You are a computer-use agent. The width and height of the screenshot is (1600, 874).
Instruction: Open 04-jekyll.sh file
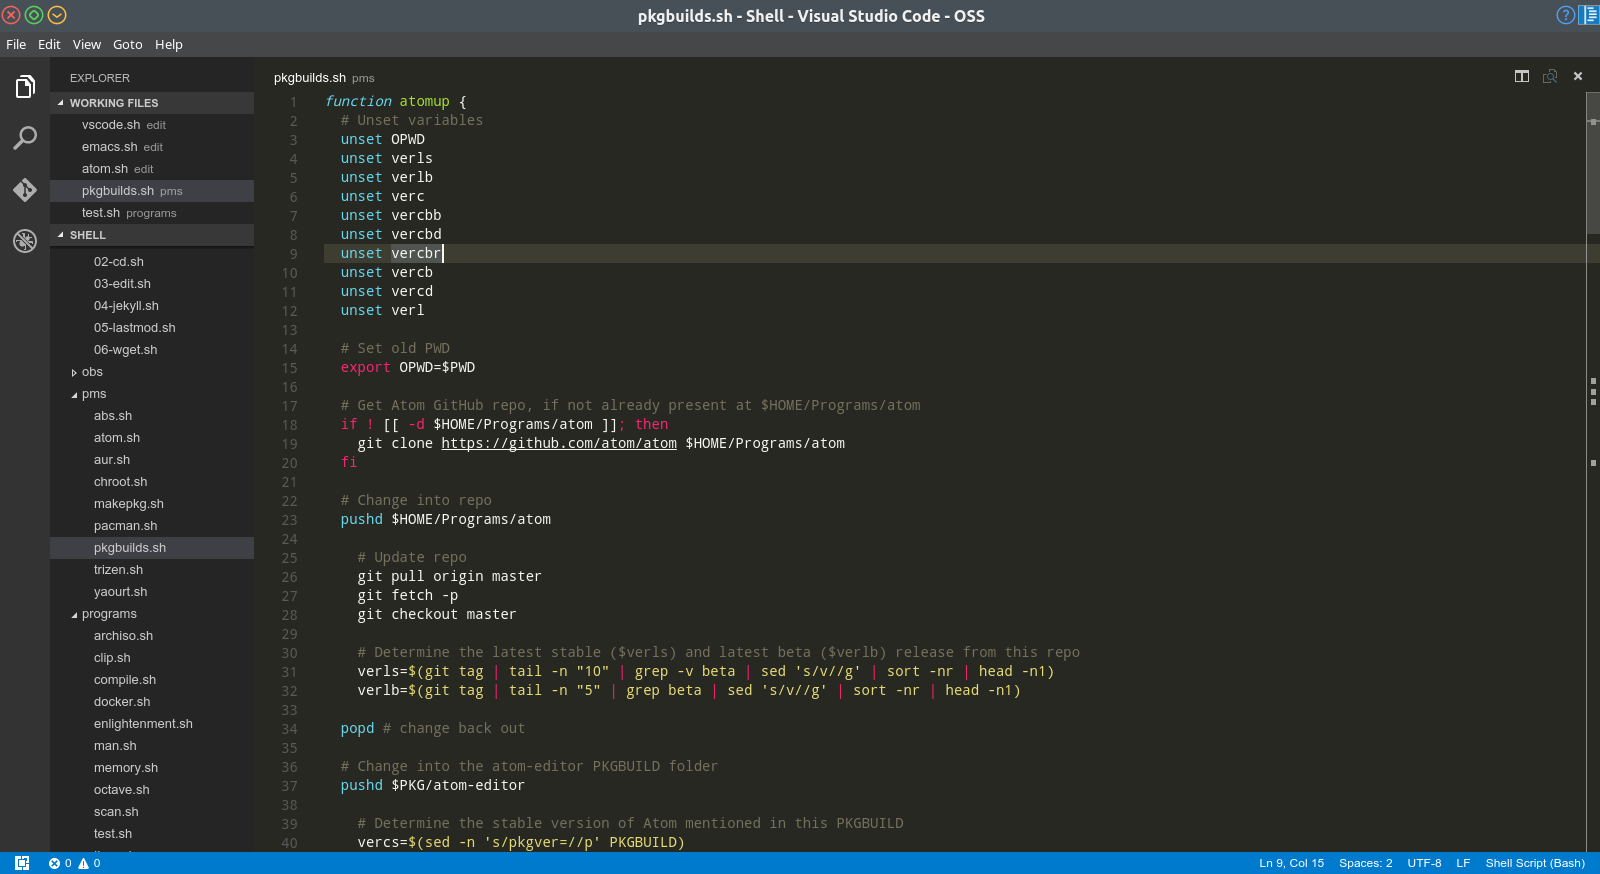152,306
